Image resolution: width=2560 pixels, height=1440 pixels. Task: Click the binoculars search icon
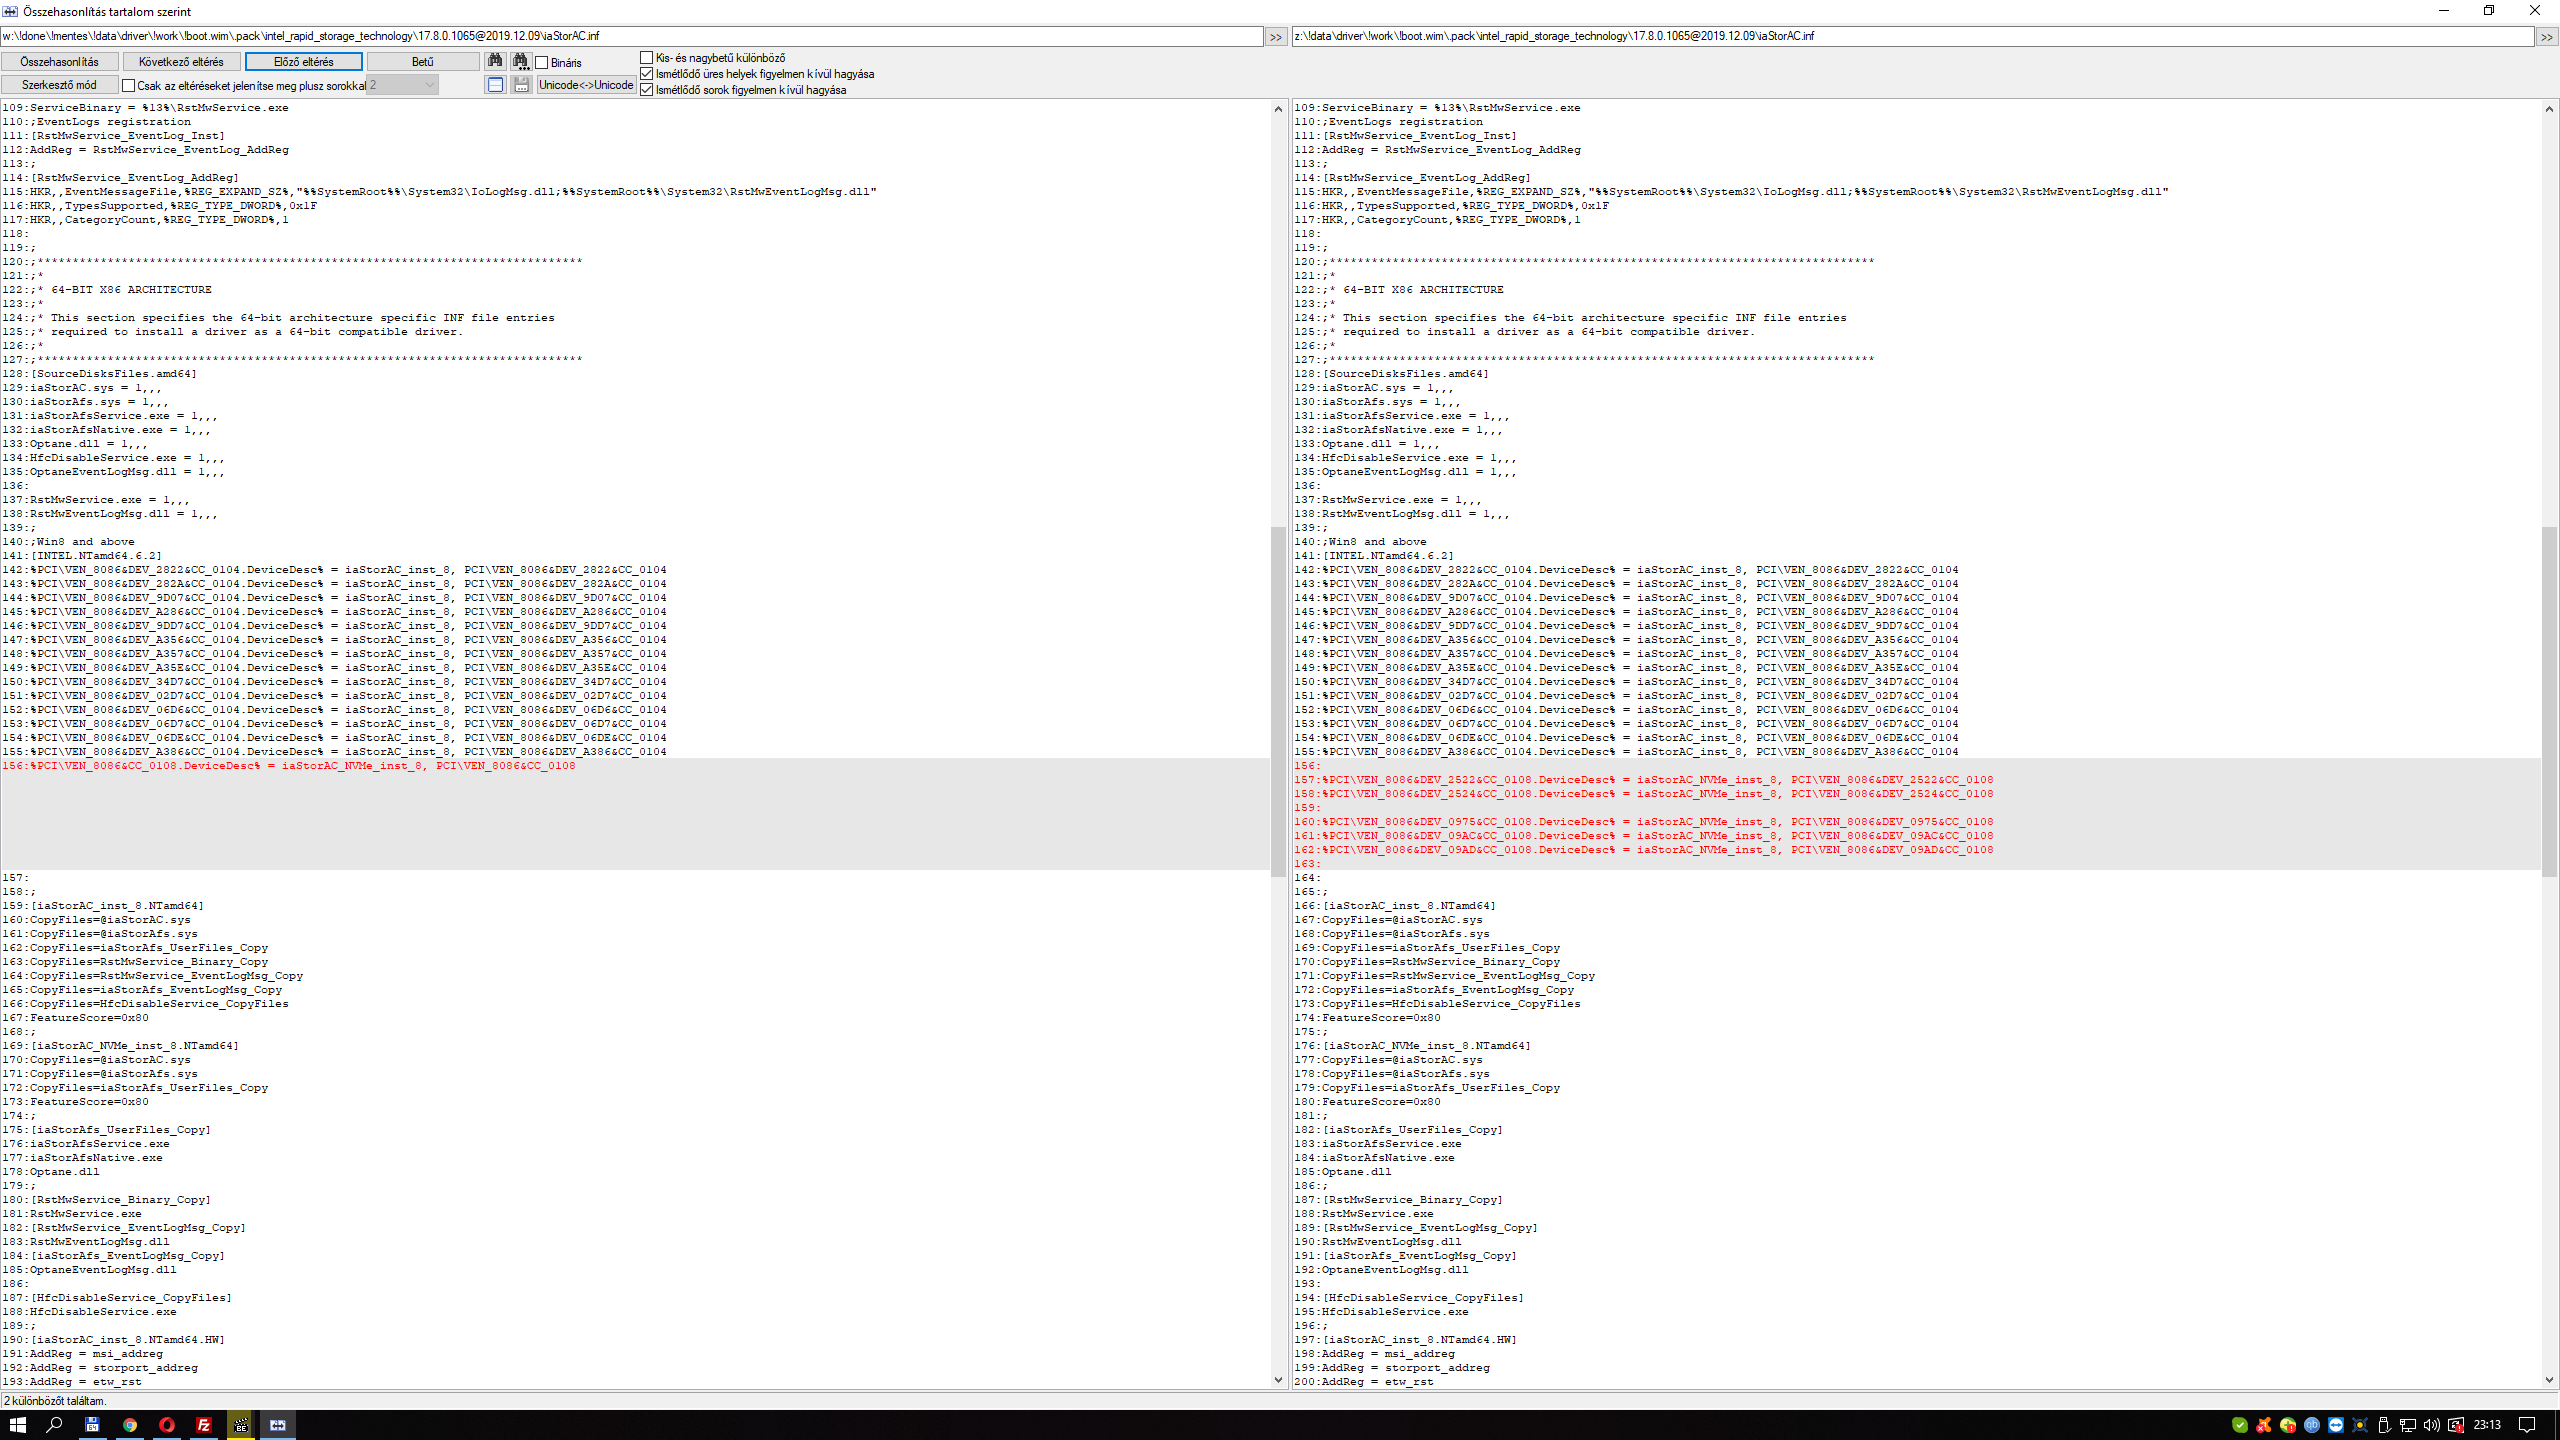495,61
